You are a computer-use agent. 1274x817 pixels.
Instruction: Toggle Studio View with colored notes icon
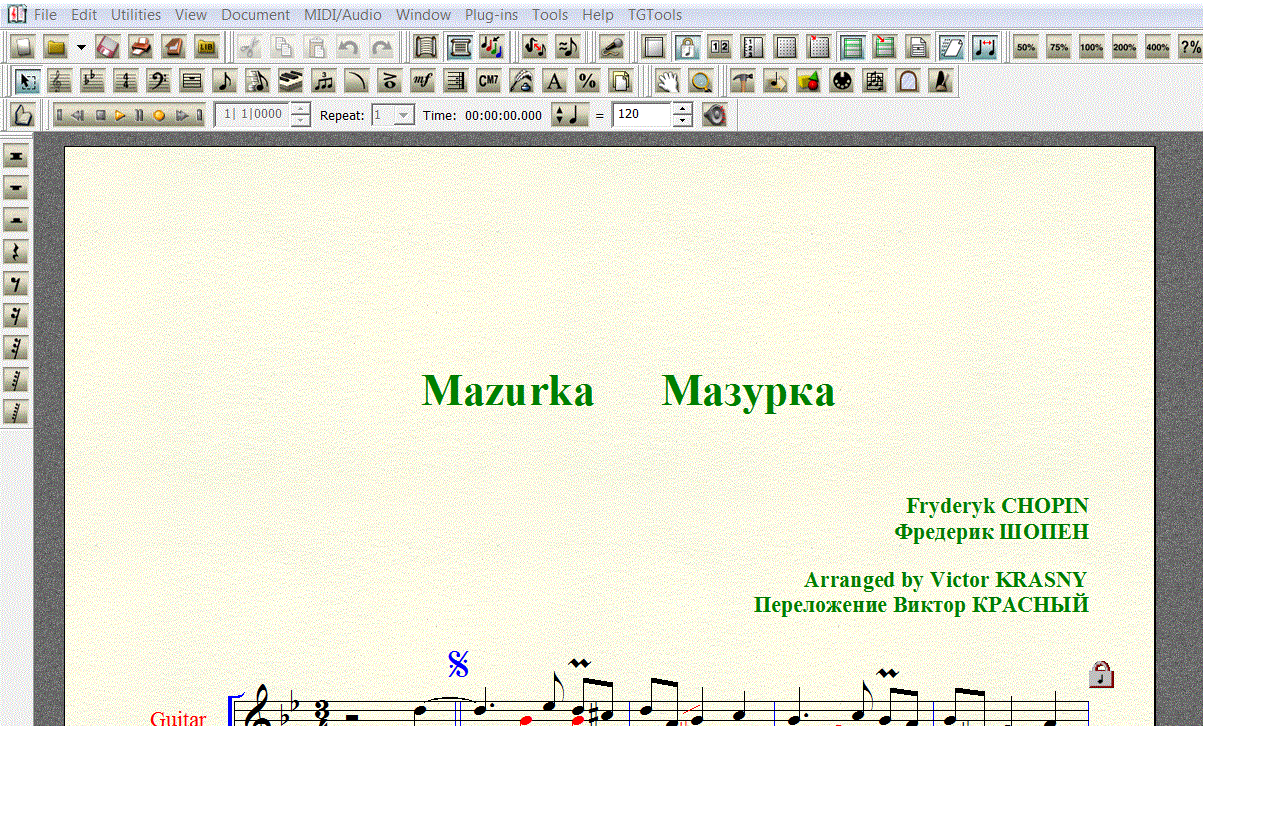point(492,47)
